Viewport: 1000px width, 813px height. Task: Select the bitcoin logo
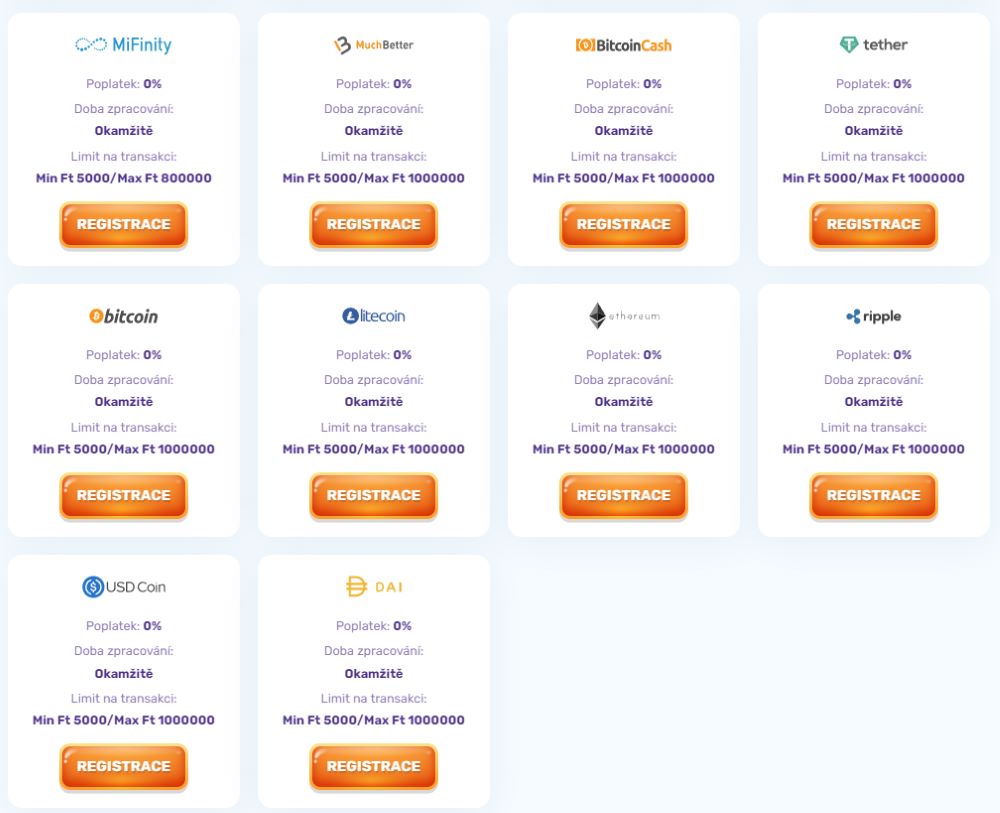124,316
